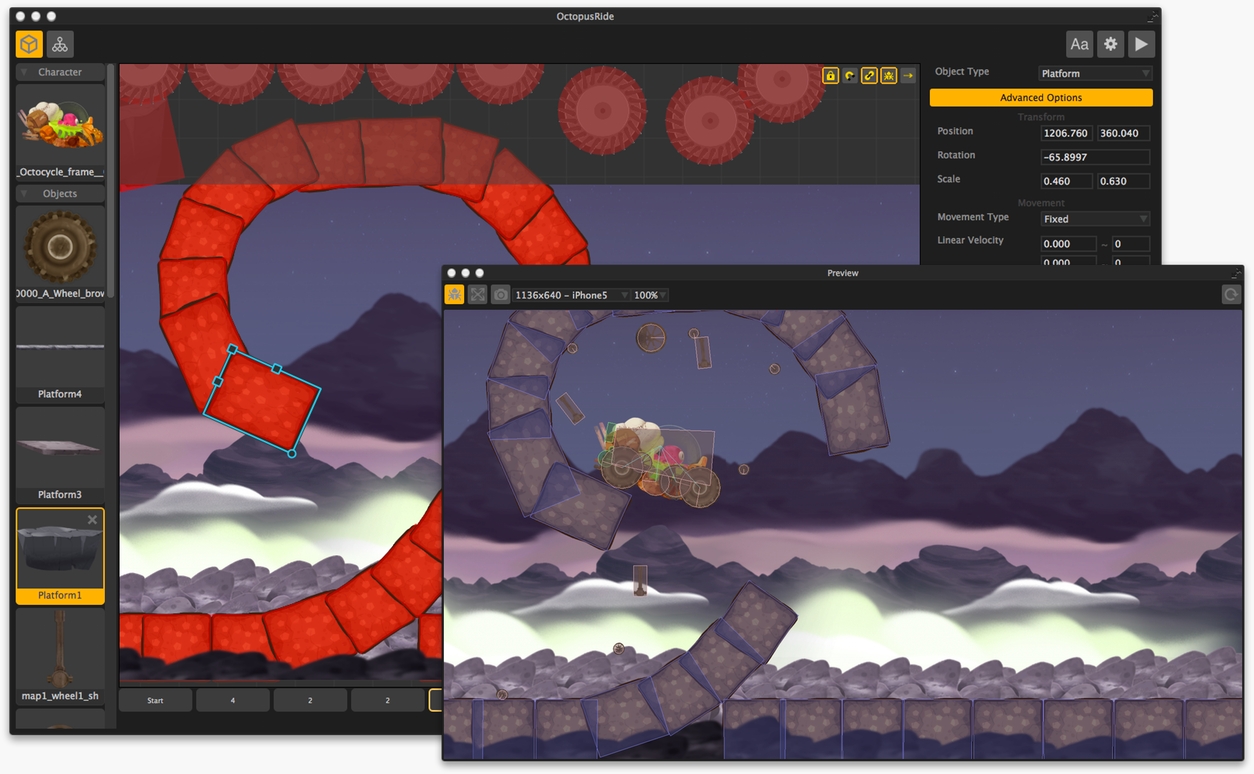Collapse the Character section header
Image resolution: width=1254 pixels, height=774 pixels.
60,72
